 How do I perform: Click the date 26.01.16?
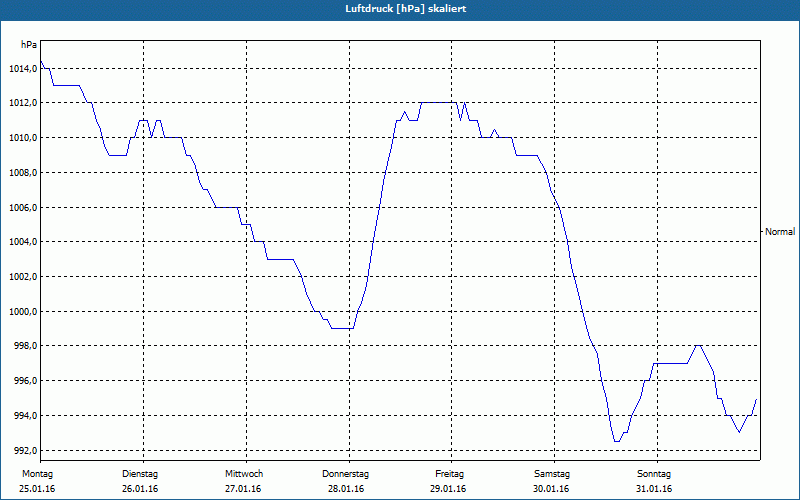140,489
